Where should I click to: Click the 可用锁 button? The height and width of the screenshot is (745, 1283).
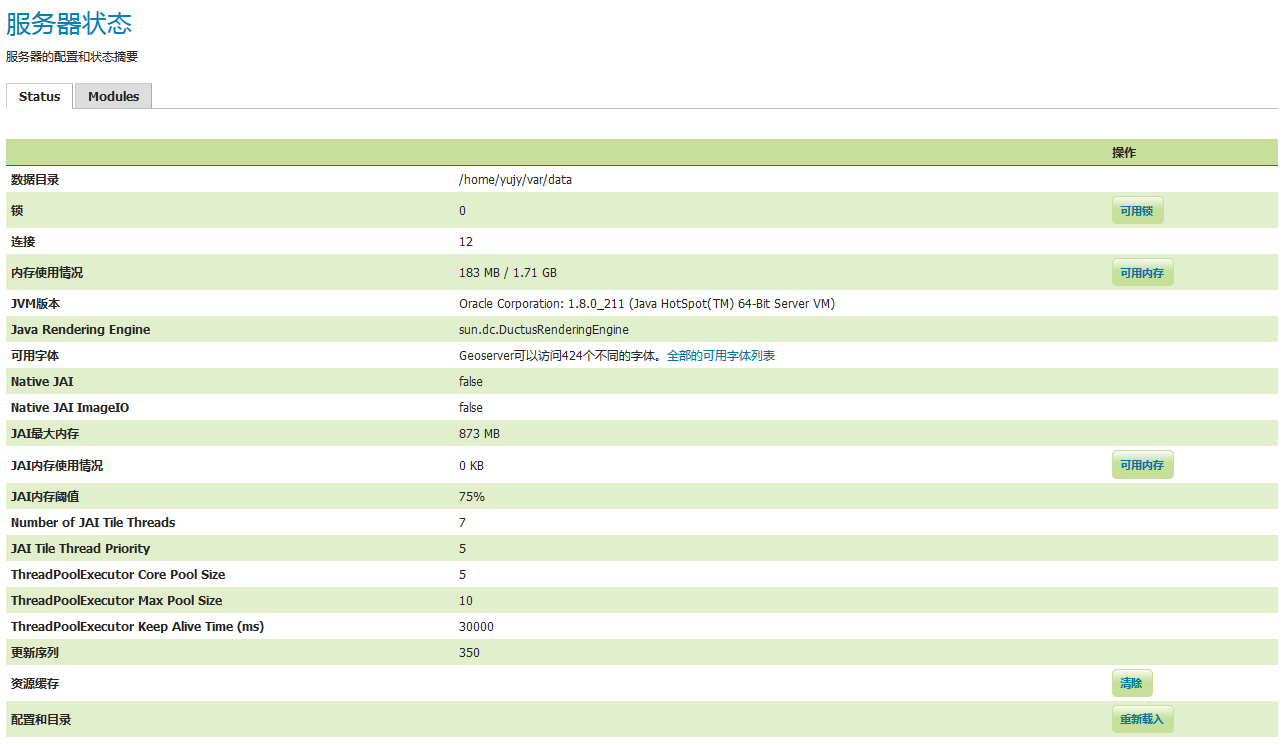(x=1137, y=211)
